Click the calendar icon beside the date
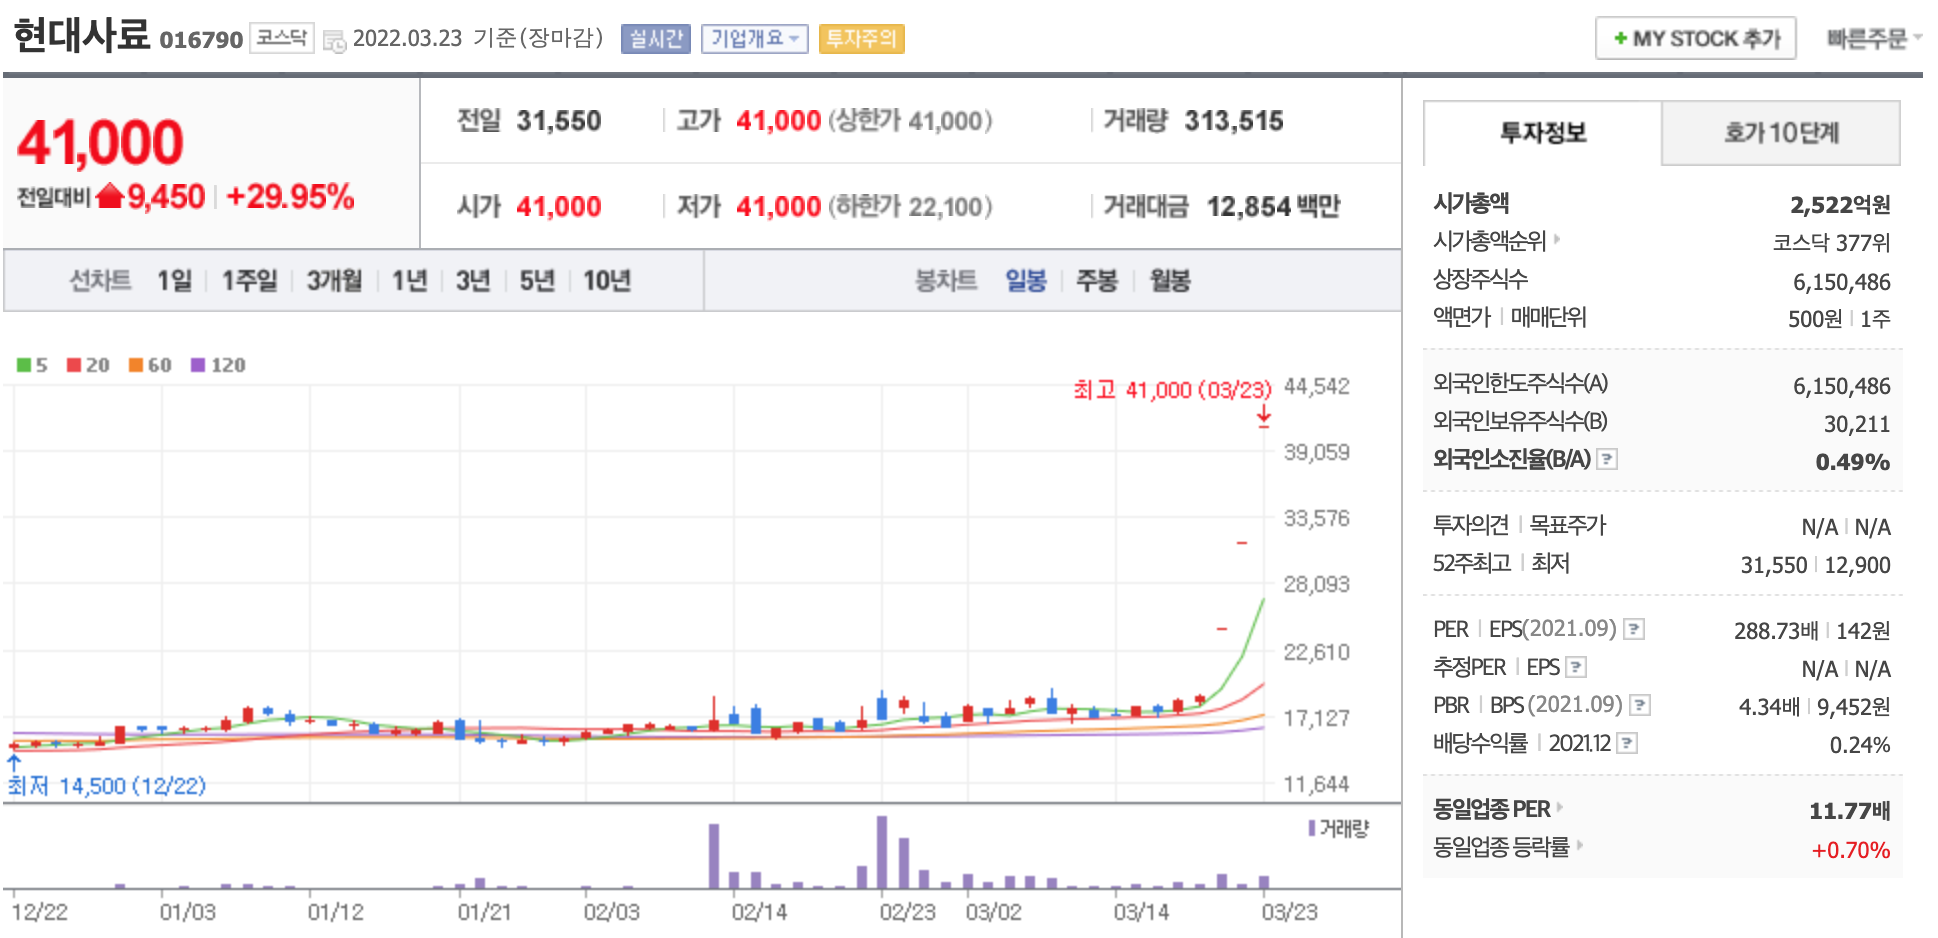This screenshot has height=938, width=1938. [335, 41]
